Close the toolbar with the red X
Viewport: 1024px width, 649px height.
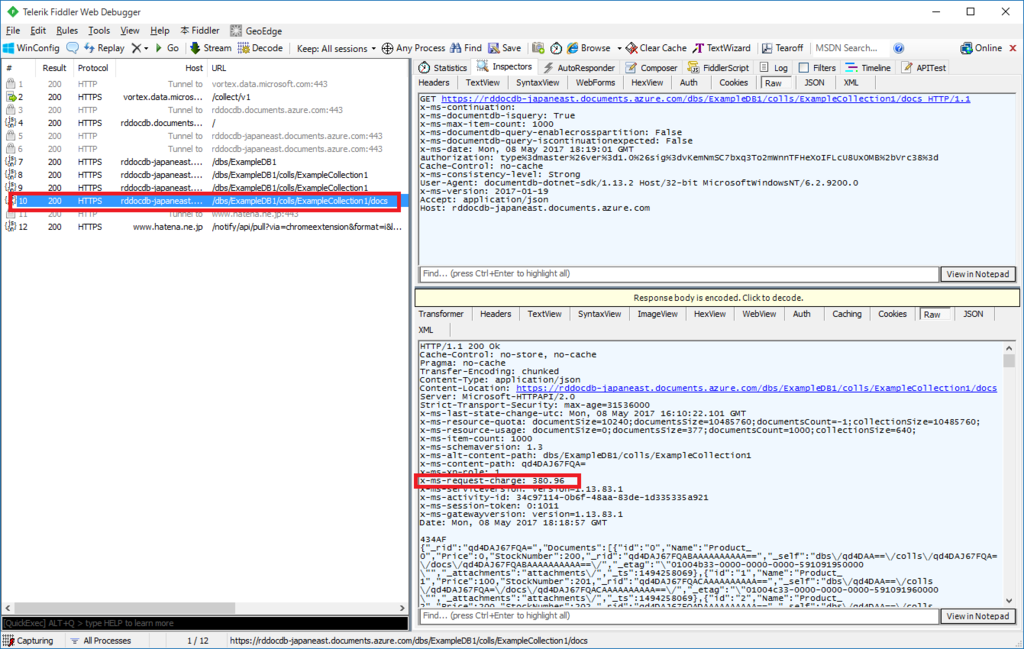[x=1013, y=48]
